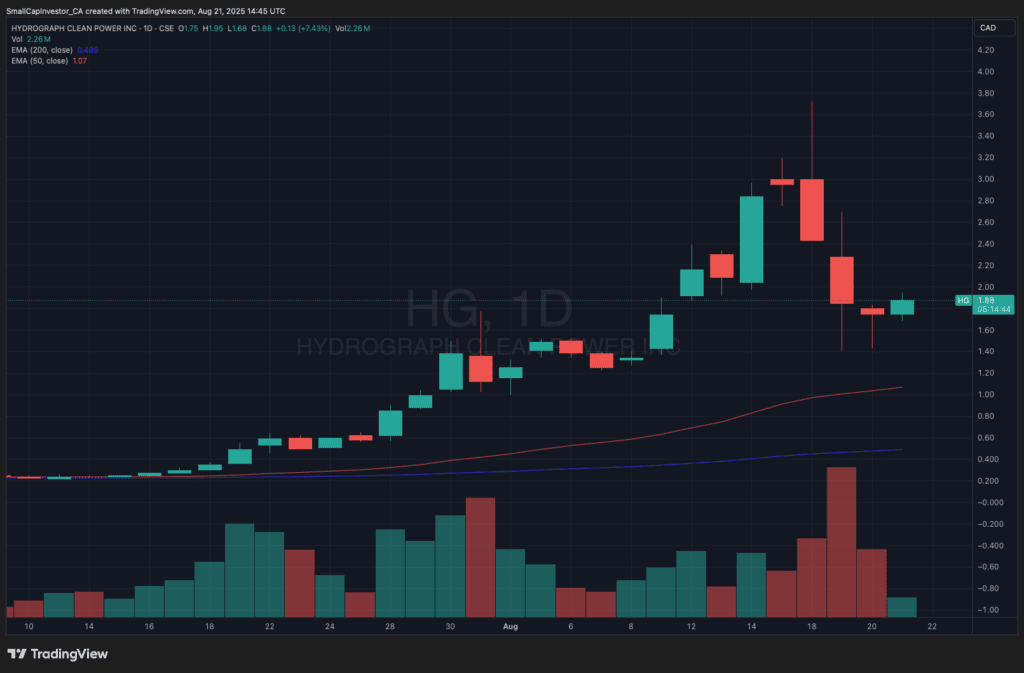The height and width of the screenshot is (673, 1024).
Task: Click the 20 label on date axis
Action: (872, 626)
